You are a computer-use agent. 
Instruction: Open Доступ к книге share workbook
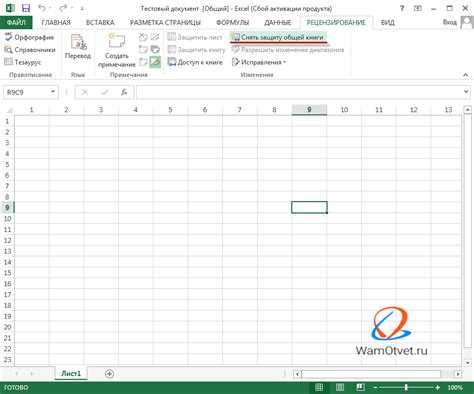[x=195, y=62]
